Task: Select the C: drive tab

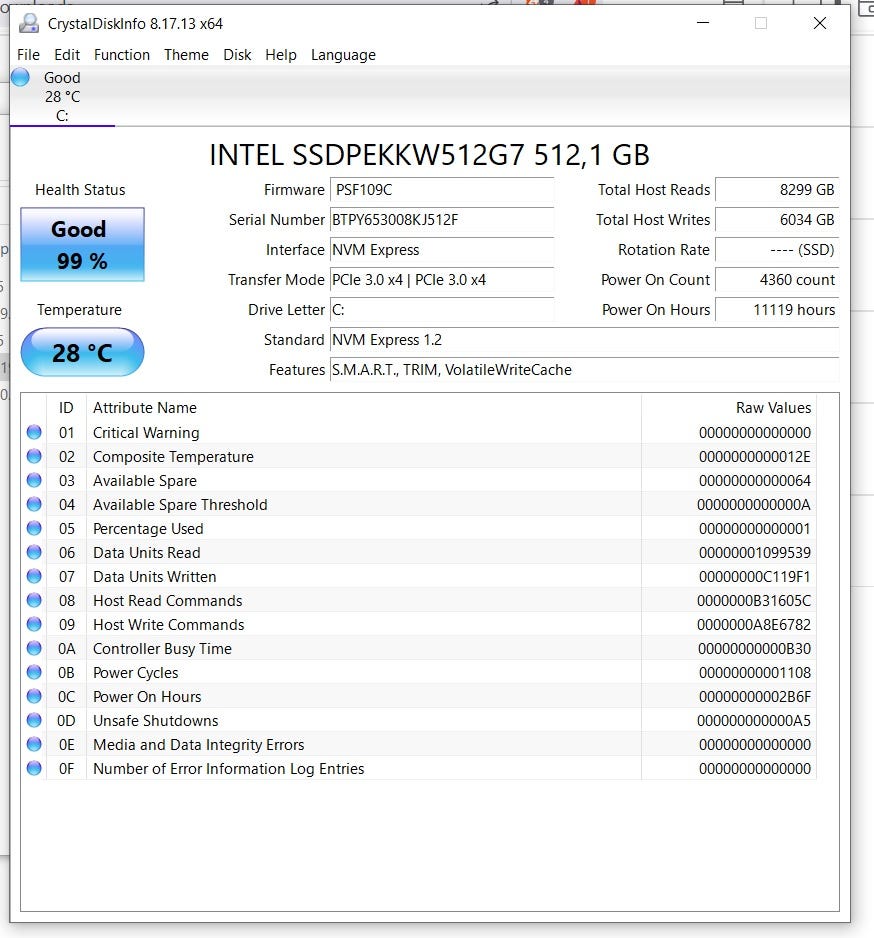Action: 62,96
